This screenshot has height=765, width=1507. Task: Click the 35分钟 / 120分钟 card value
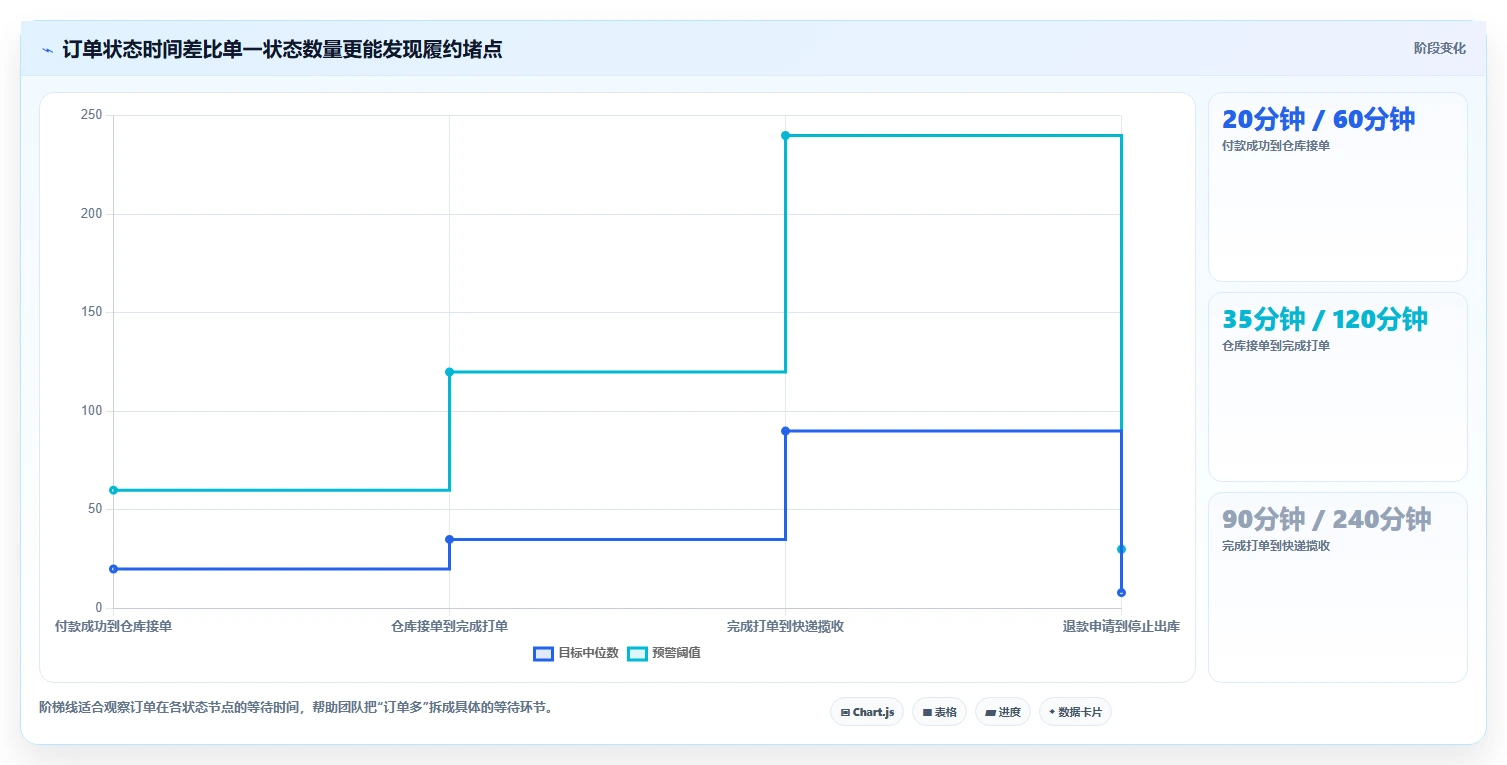pyautogui.click(x=1325, y=319)
